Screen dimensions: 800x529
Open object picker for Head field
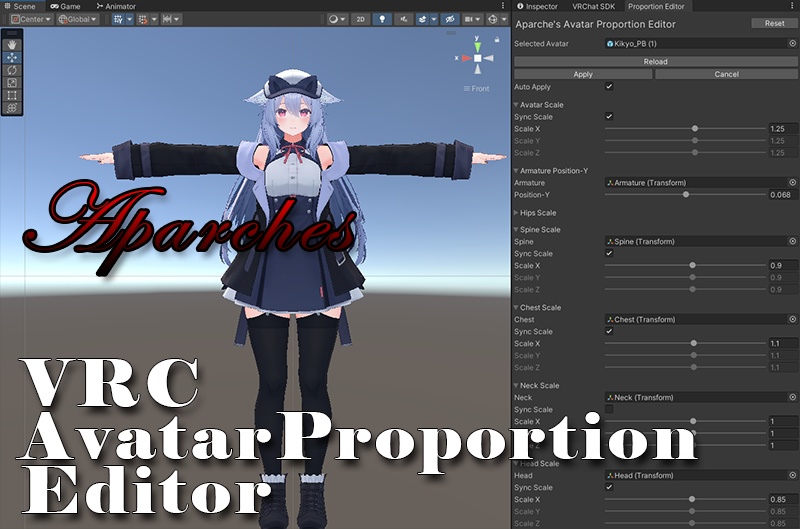coord(792,475)
